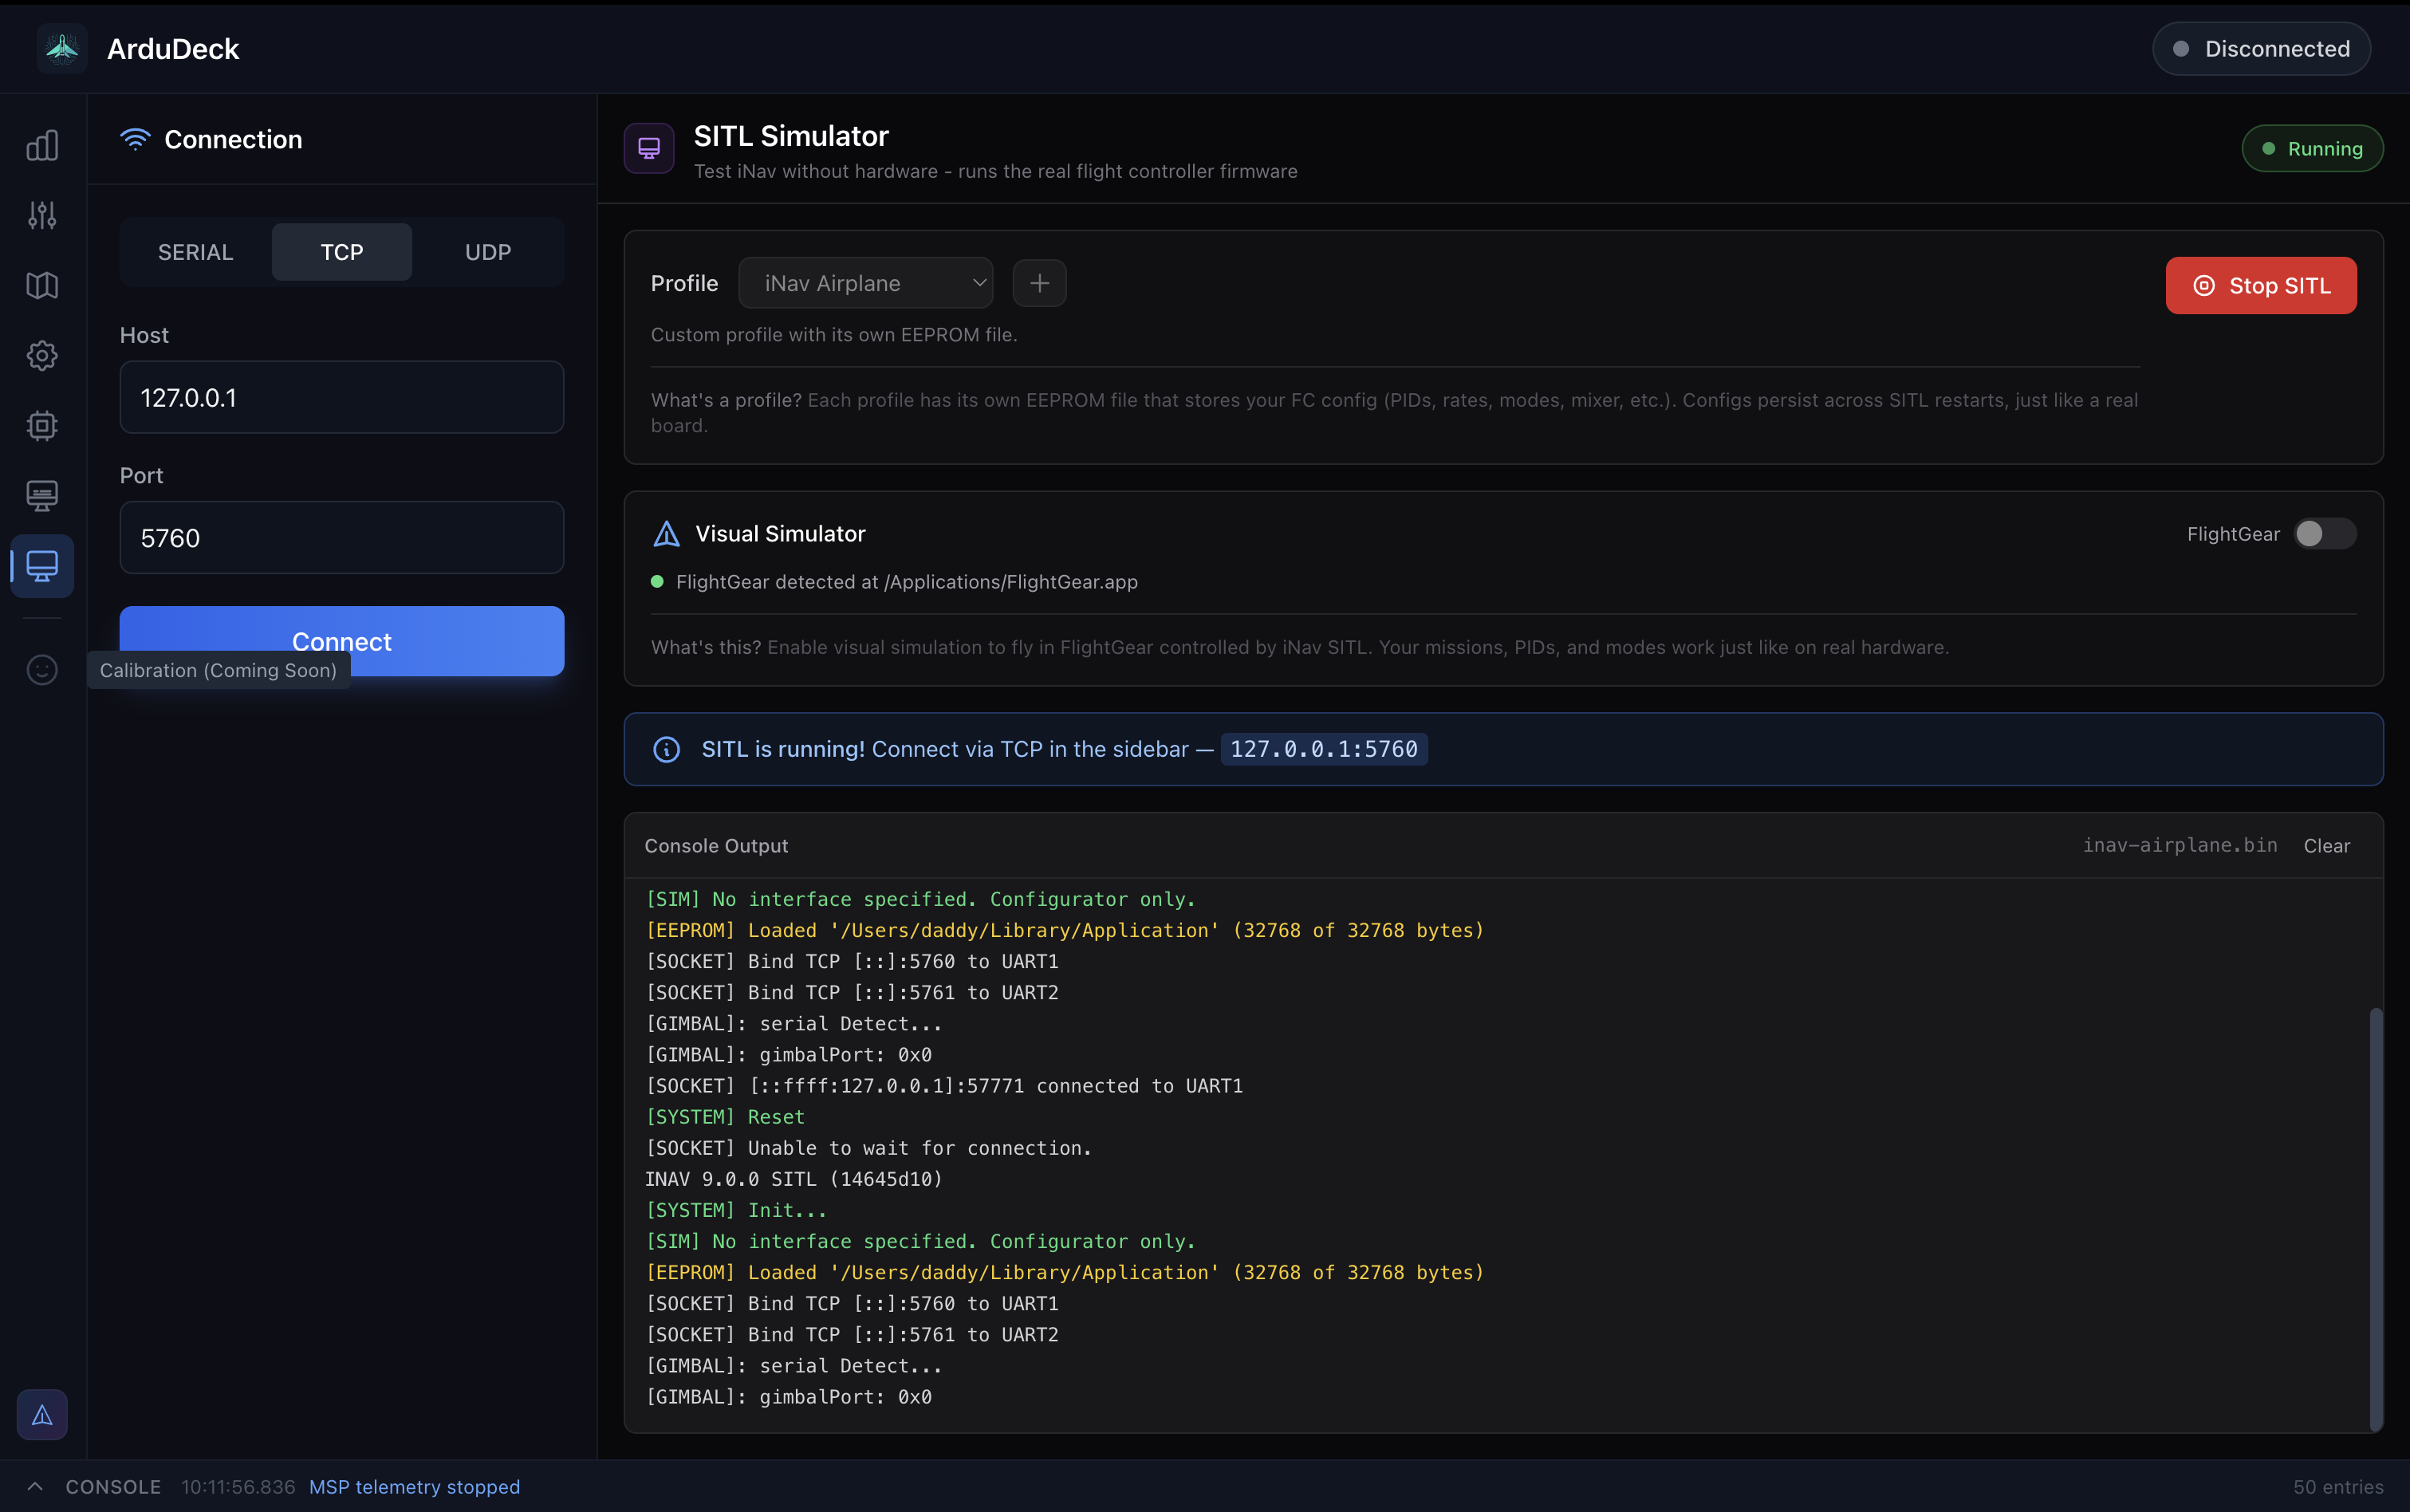Click the Connection wifi icon

click(135, 139)
